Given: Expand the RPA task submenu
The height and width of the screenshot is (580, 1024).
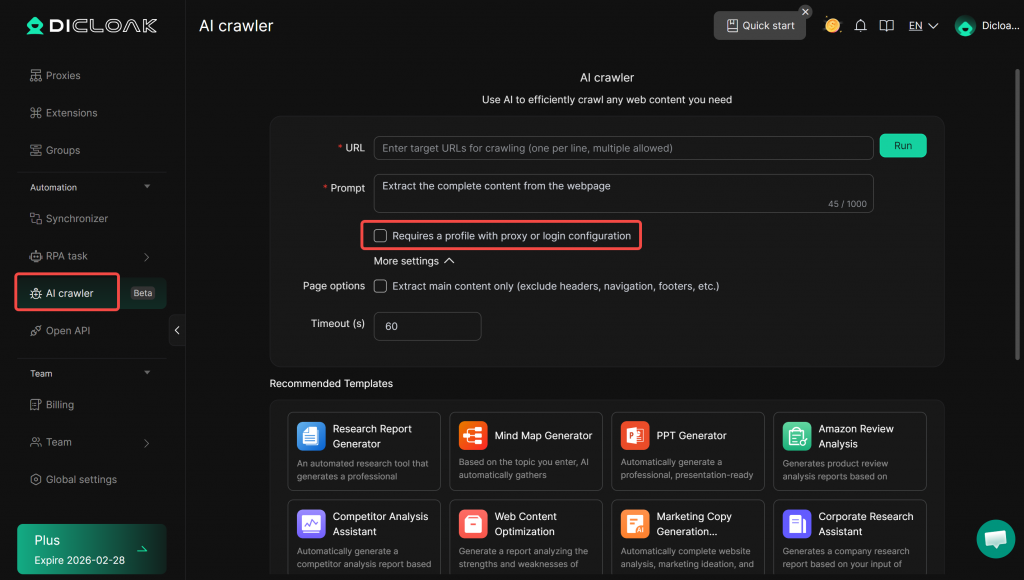Looking at the screenshot, I should (x=146, y=257).
